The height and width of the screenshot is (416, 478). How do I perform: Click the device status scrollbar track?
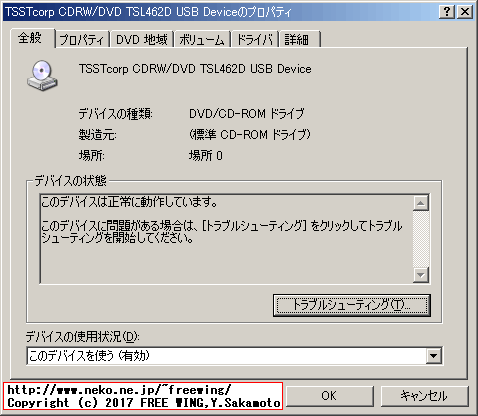(421, 239)
